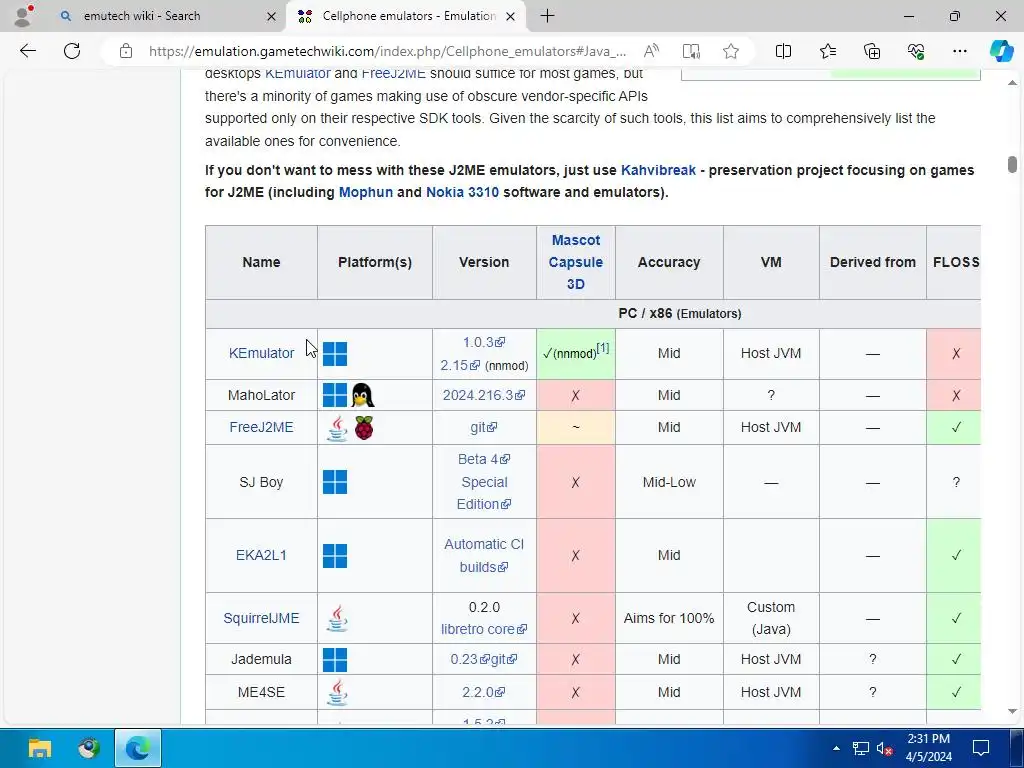Click the page vertical scrollbar thumb
Screen dimensions: 1024x768
(x=1012, y=164)
